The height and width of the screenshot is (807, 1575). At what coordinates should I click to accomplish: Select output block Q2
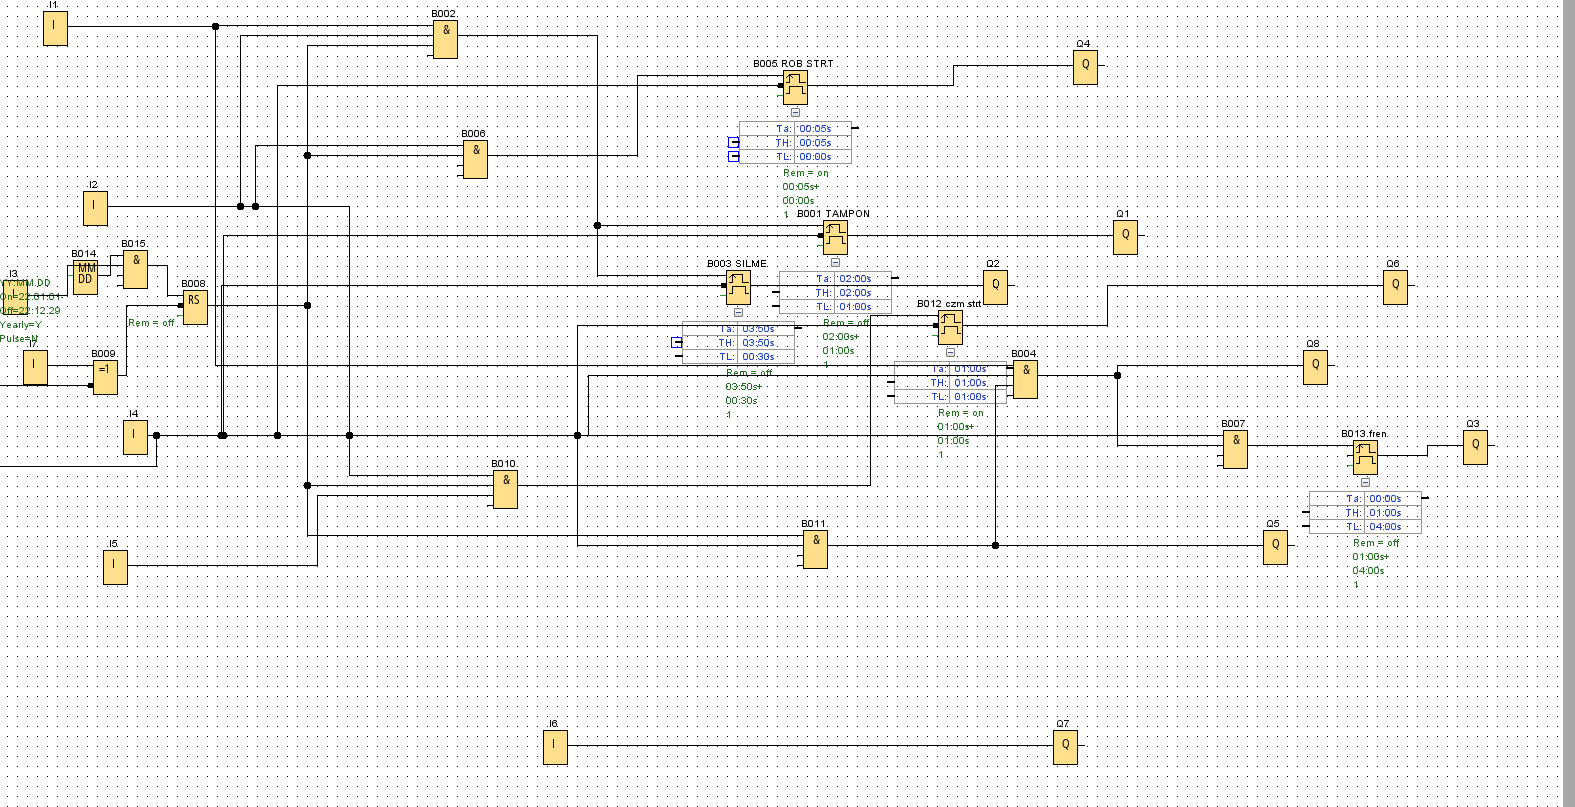click(x=995, y=287)
